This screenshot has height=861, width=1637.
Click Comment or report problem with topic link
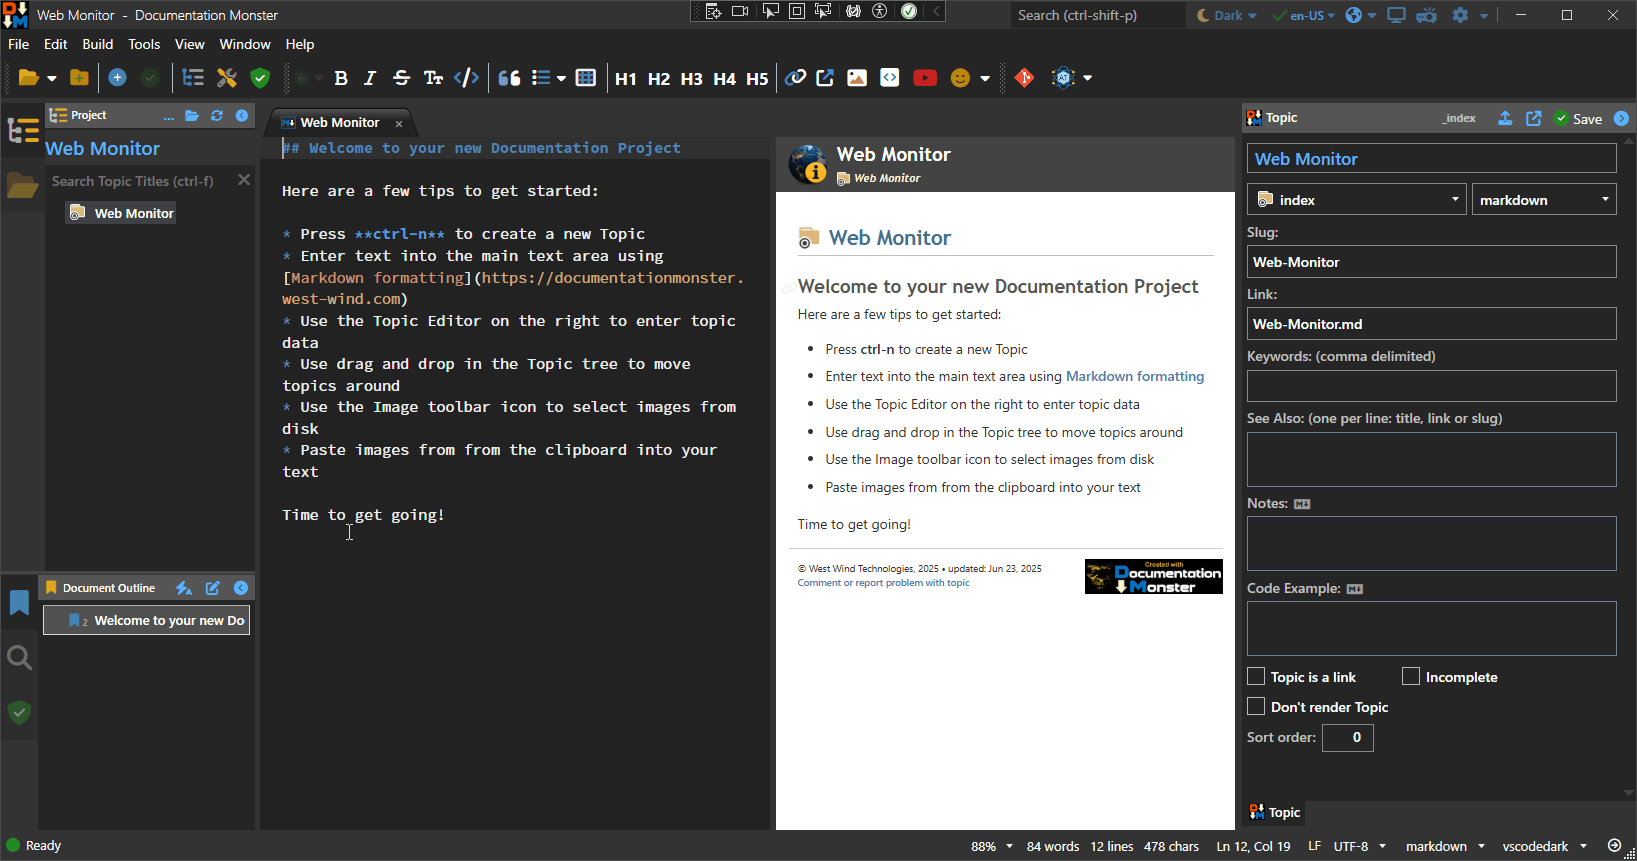[883, 583]
